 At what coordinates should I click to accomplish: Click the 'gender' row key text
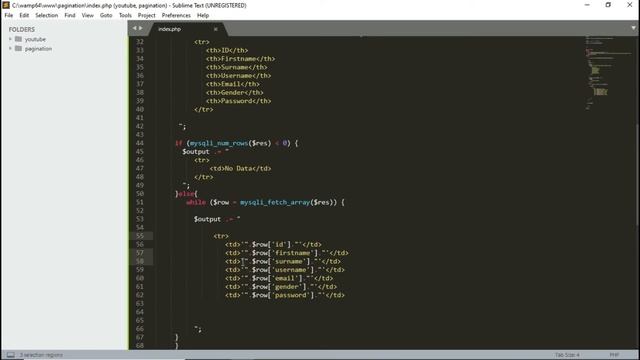click(x=287, y=287)
